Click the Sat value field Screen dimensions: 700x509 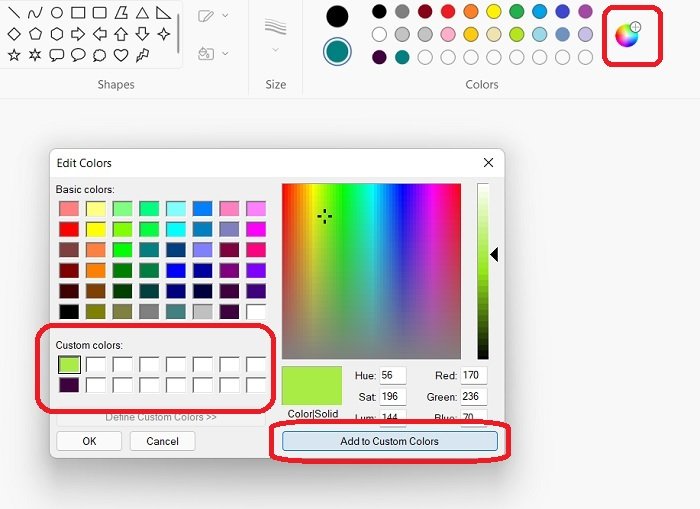pyautogui.click(x=393, y=396)
